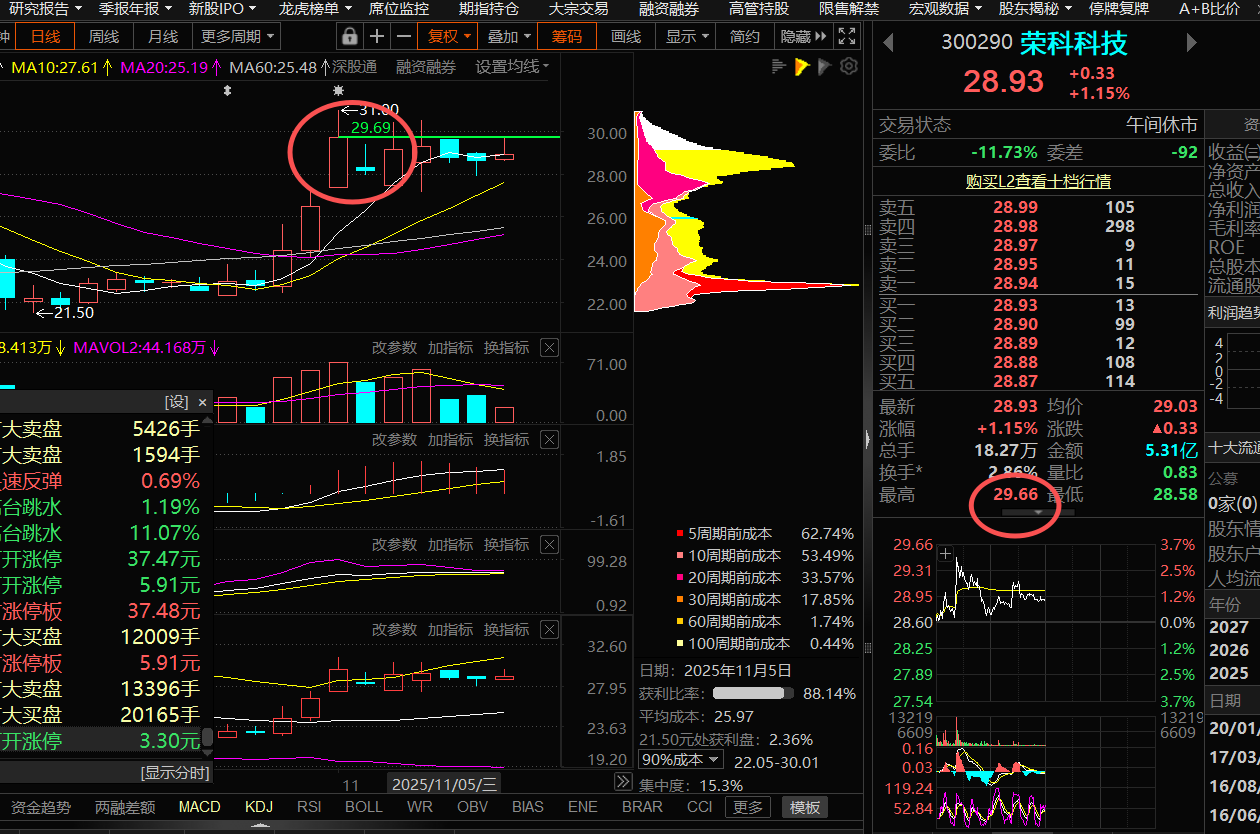Click 融资融券 link above chart
The width and height of the screenshot is (1260, 834).
tap(426, 67)
